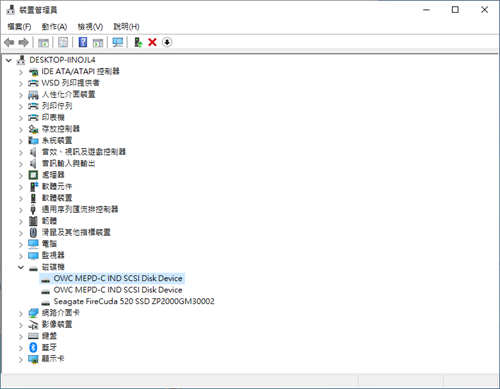Select the 列印佇列 printer icon
Viewport: 500px width, 389px height.
(33, 106)
